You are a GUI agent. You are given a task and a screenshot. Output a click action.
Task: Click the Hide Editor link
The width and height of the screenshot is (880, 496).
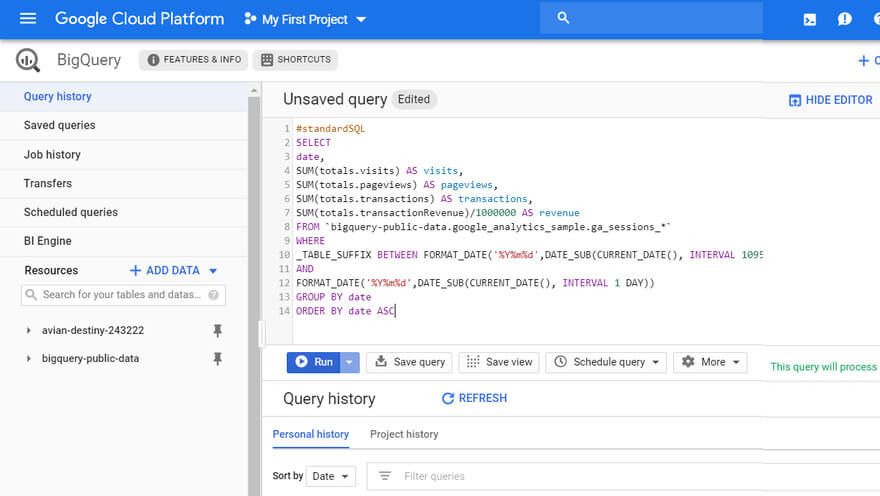pyautogui.click(x=830, y=100)
